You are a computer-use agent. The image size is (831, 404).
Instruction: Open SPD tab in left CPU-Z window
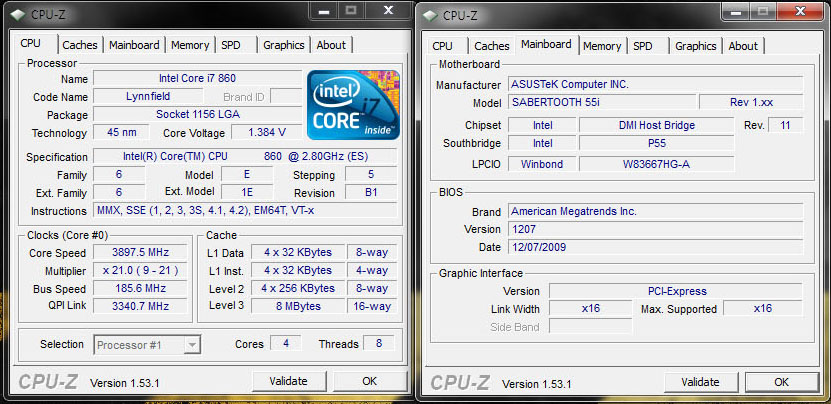pos(231,45)
